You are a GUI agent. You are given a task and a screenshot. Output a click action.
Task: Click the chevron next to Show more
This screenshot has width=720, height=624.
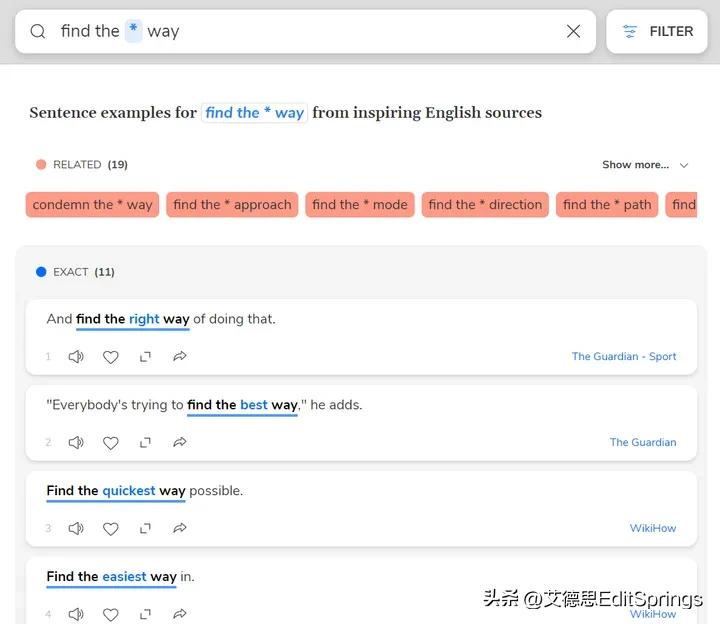[x=684, y=165]
